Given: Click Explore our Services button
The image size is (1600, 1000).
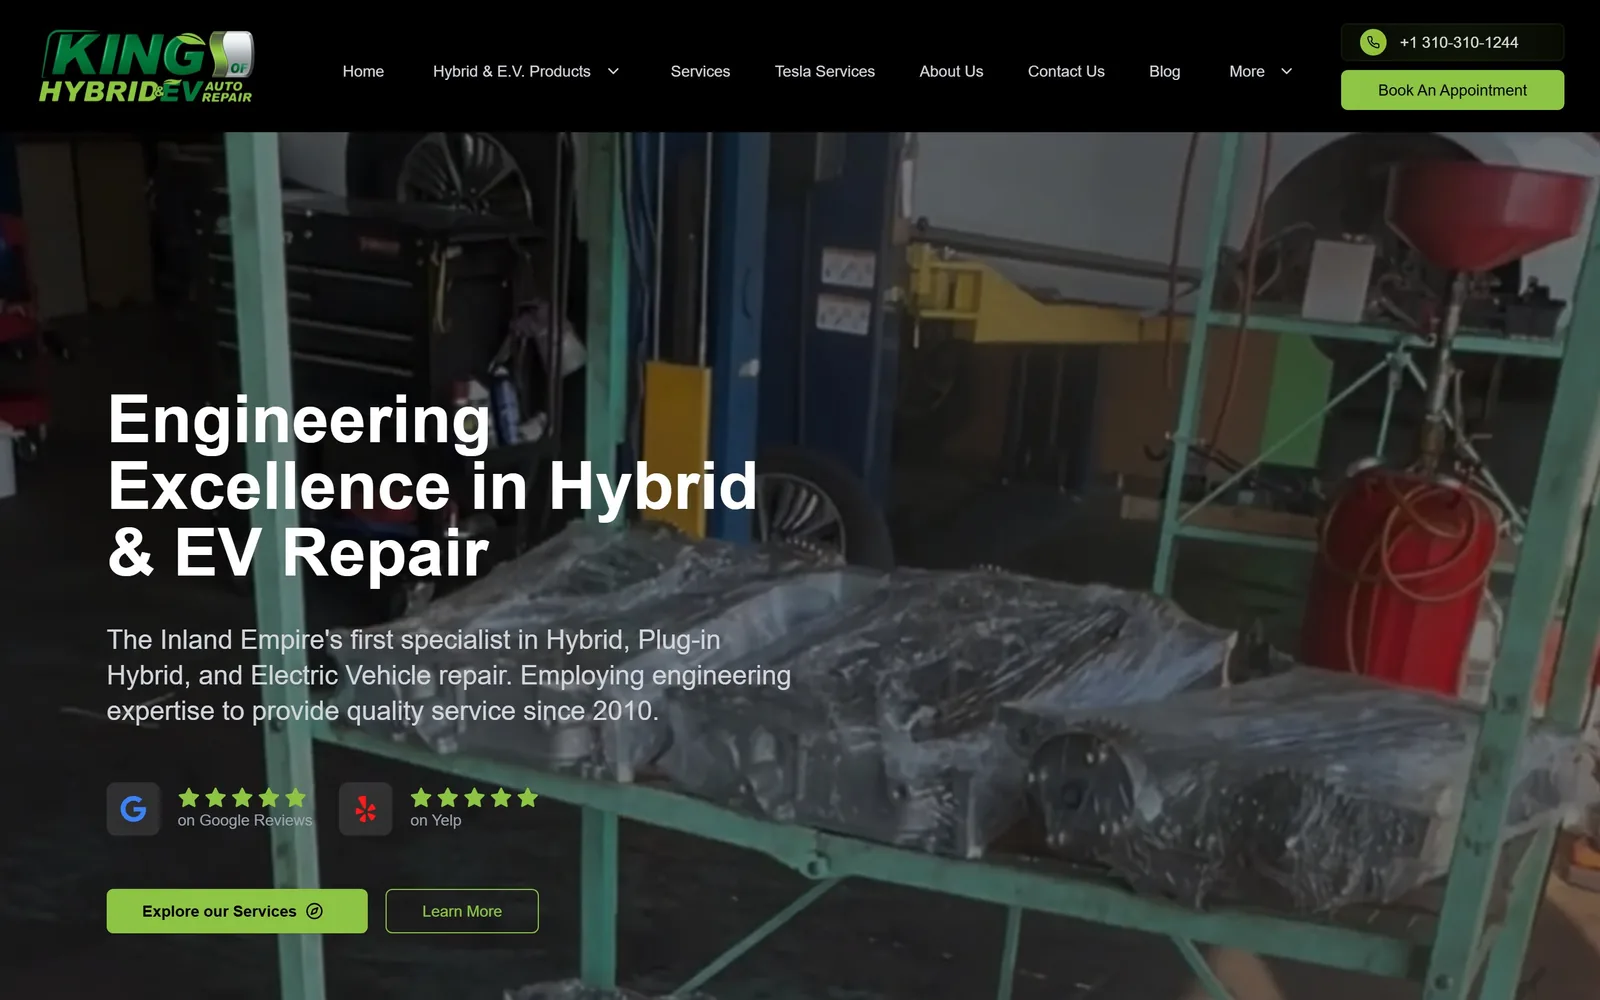Looking at the screenshot, I should (237, 911).
